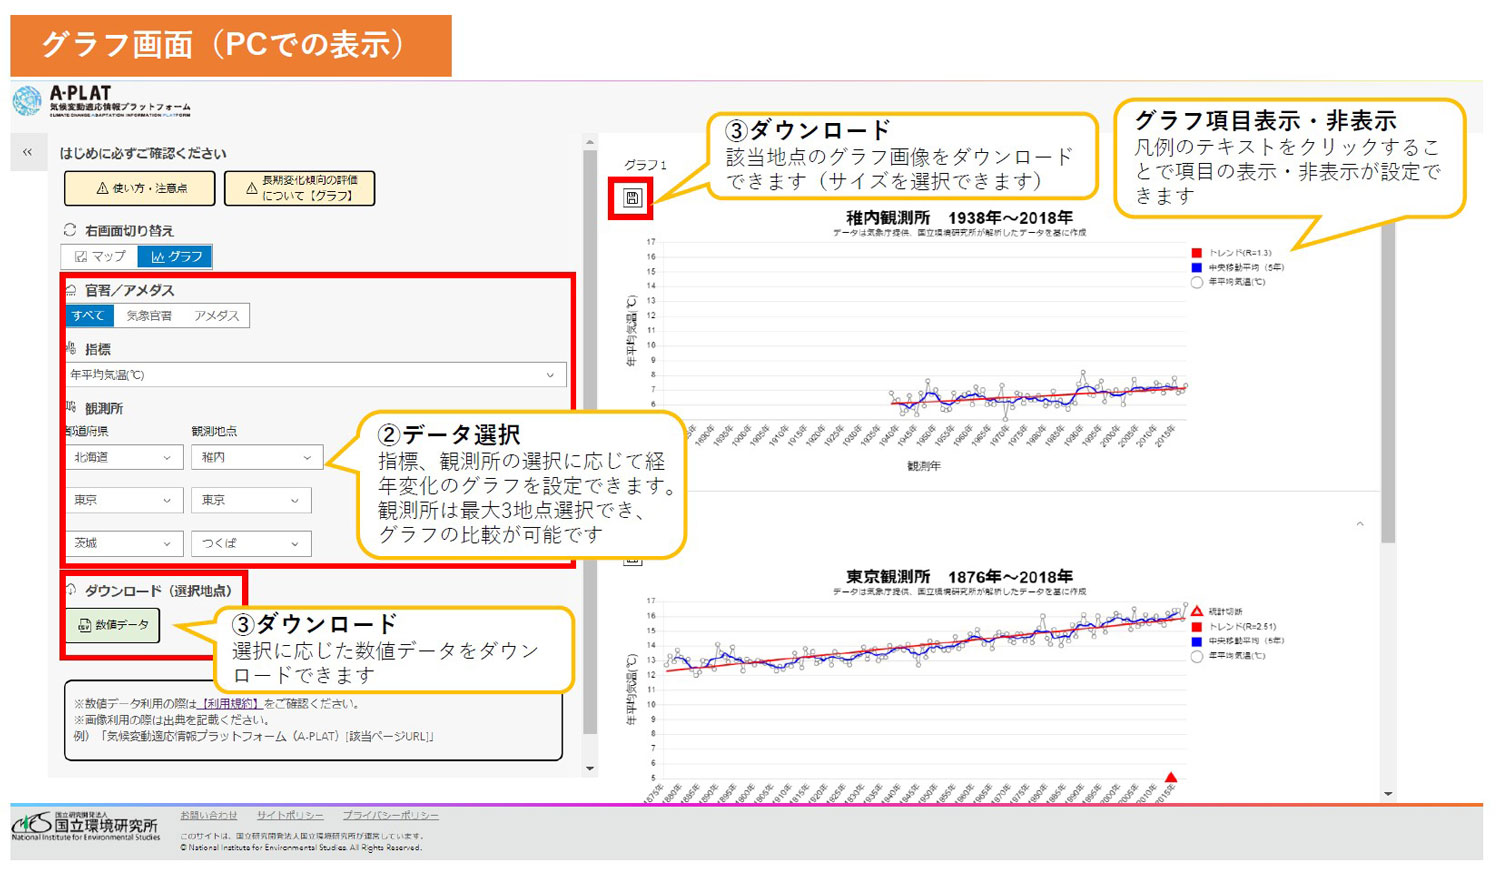
Task: Click the red triangle marker on Tokyo graph
Action: pyautogui.click(x=1171, y=777)
